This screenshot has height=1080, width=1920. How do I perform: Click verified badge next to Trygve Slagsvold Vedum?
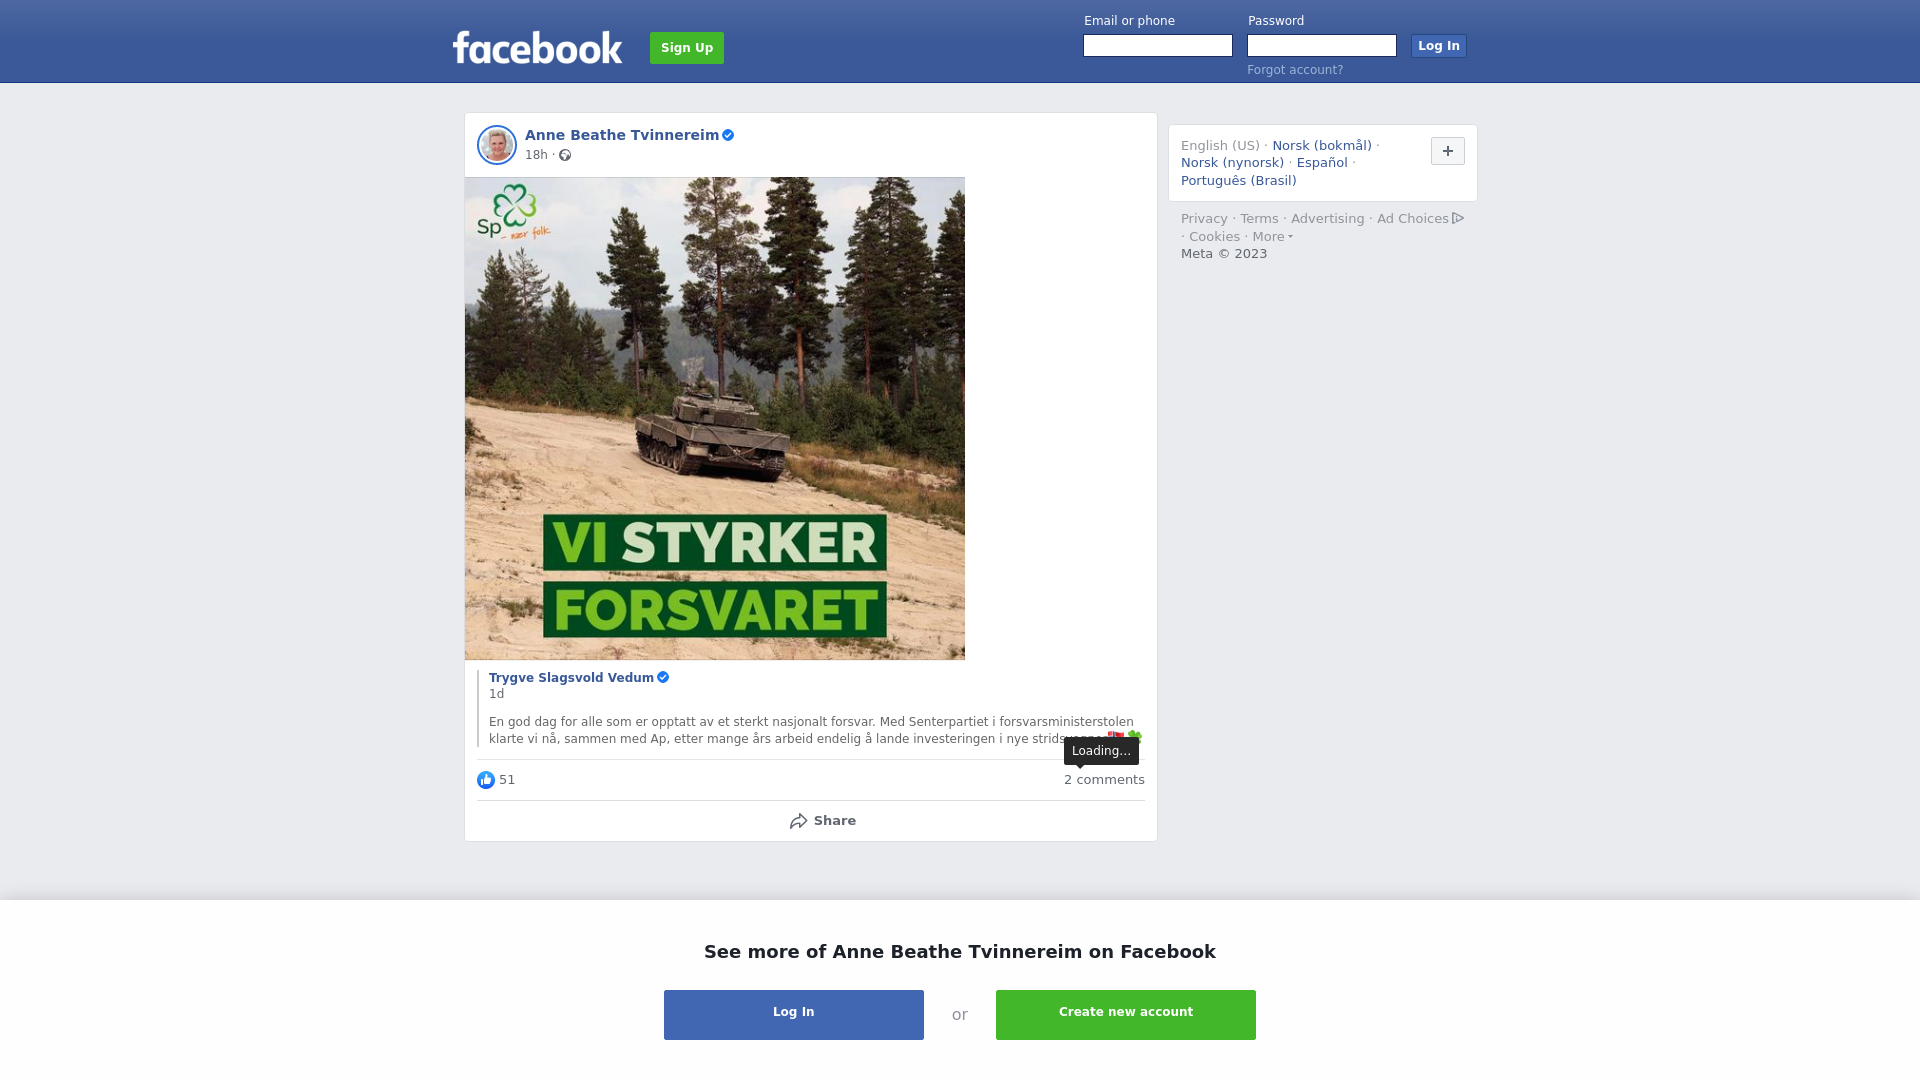(663, 678)
